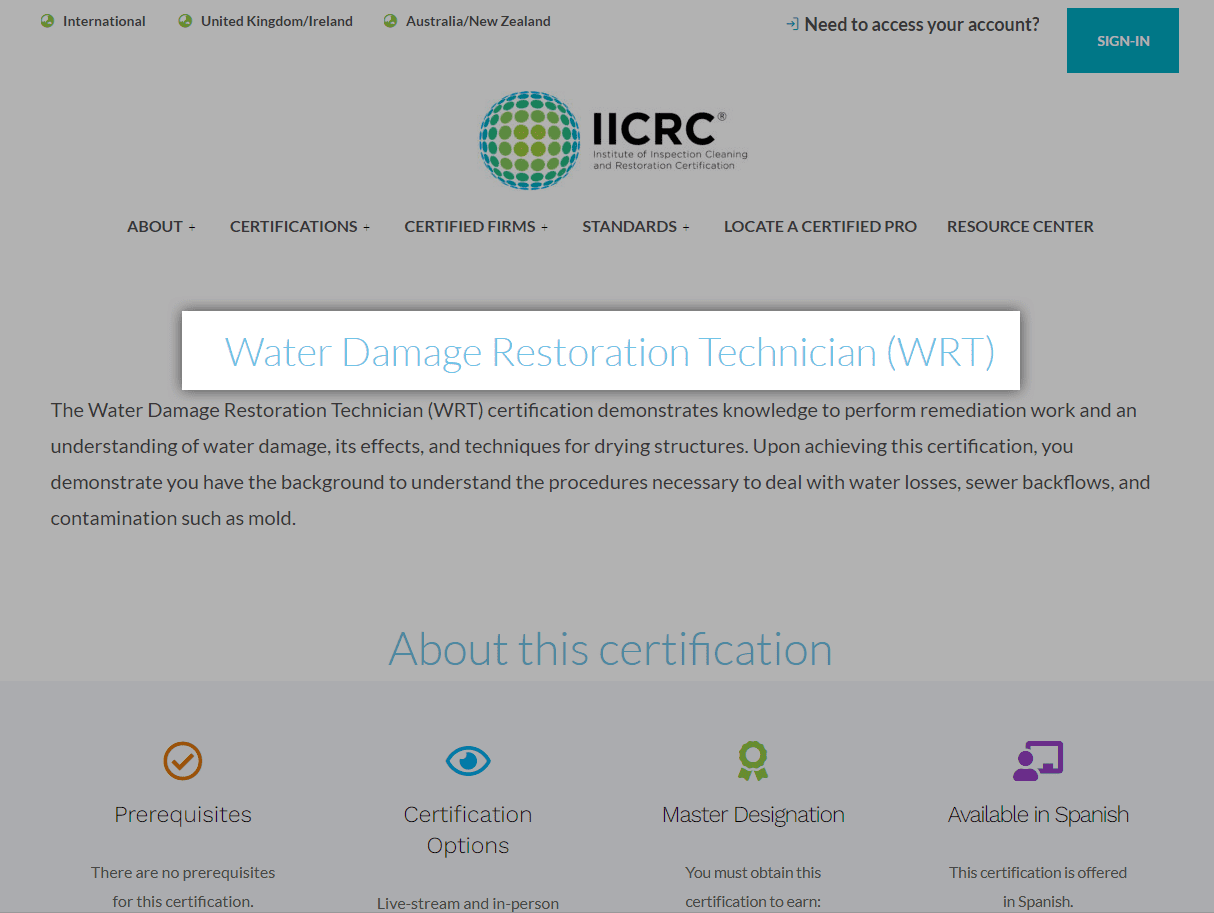Click the Available in Spanish heading

1038,815
